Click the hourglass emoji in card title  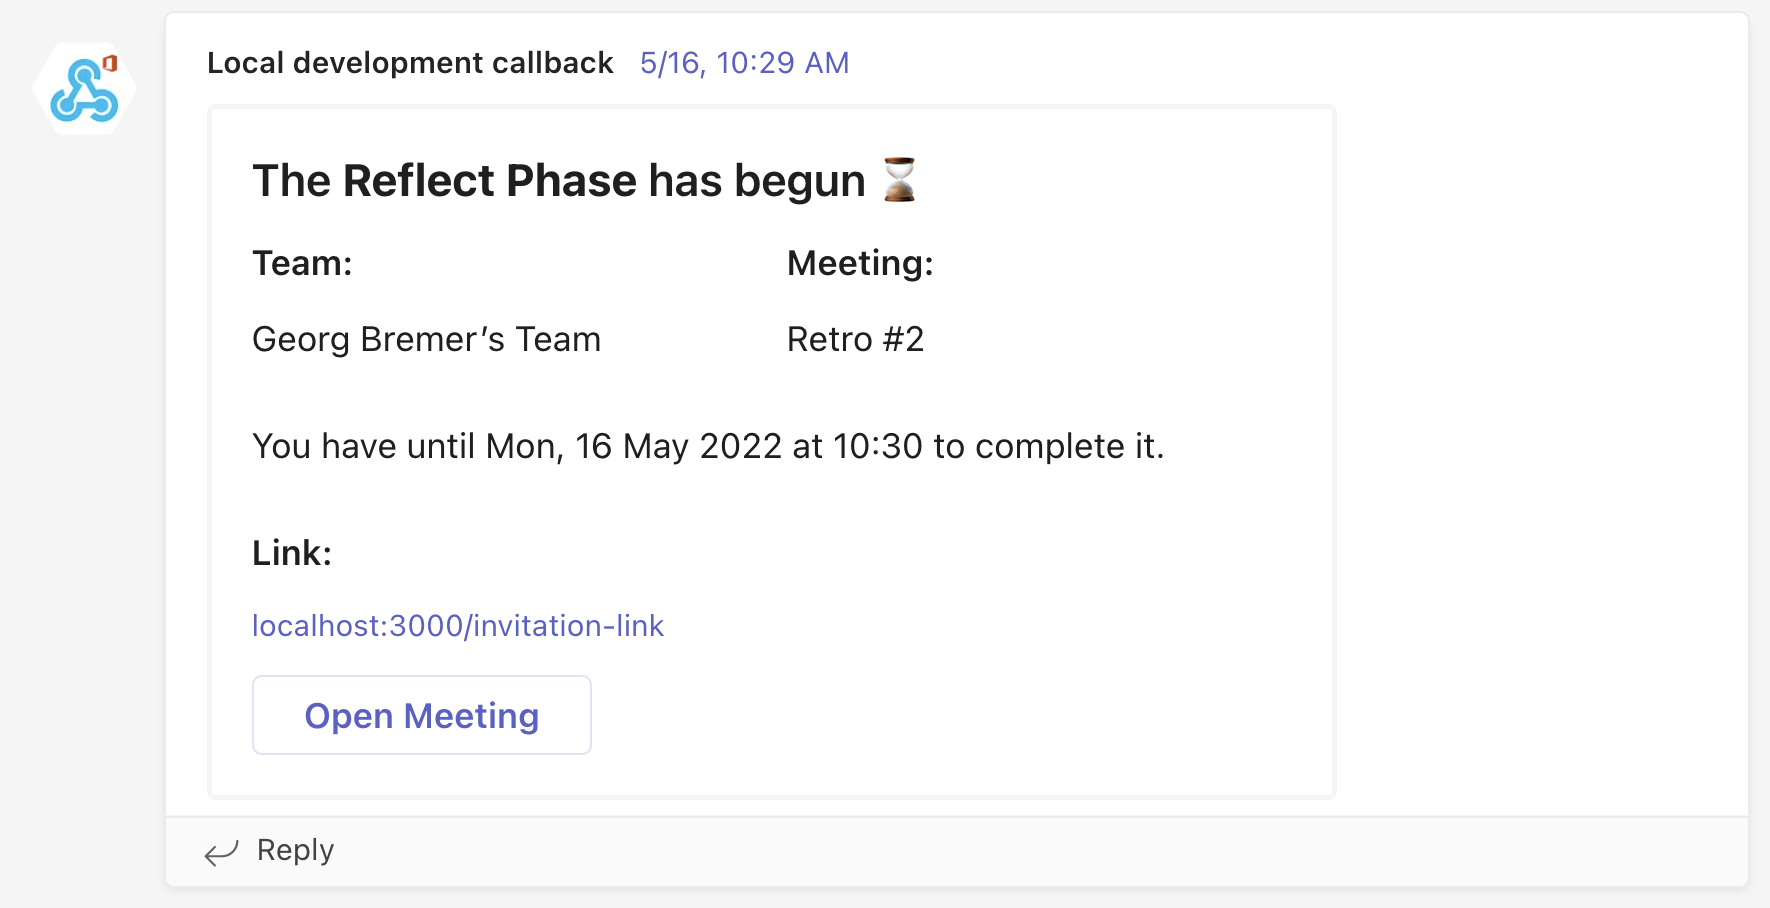click(899, 180)
